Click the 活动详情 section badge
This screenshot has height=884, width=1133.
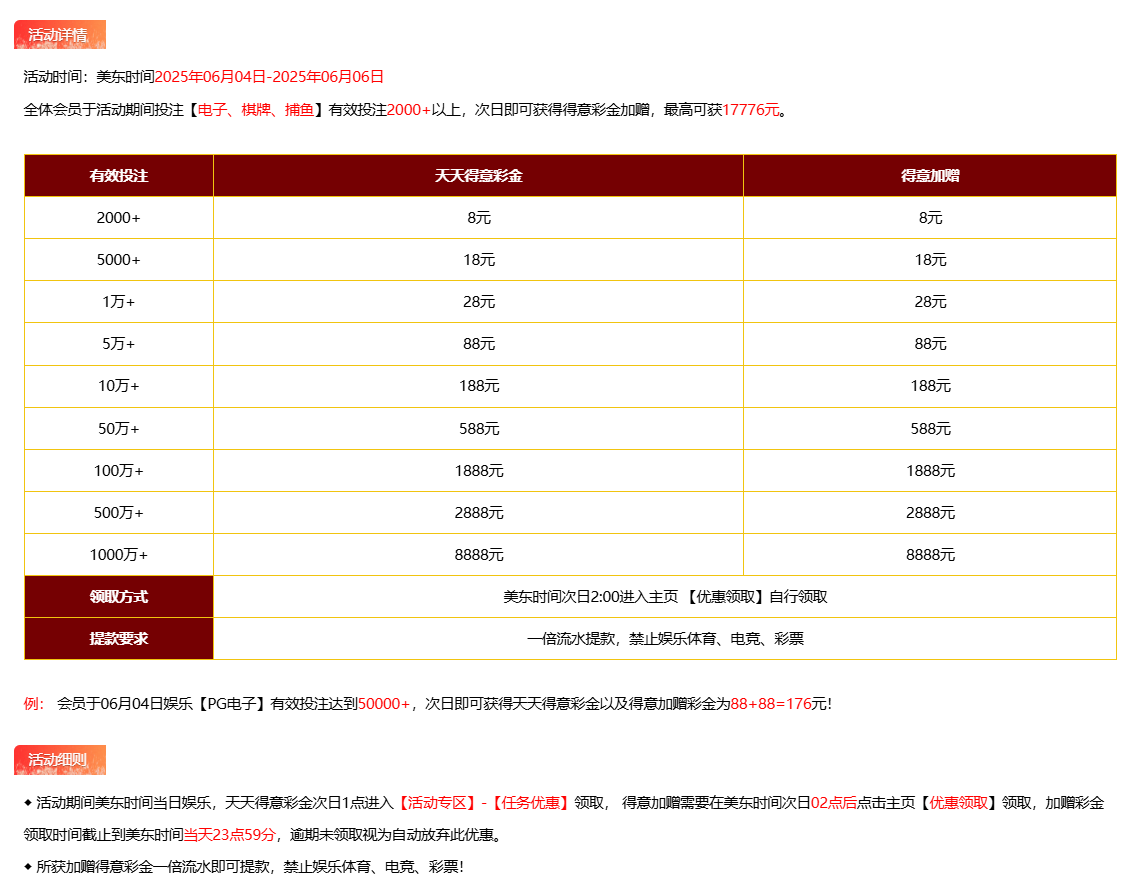[60, 35]
